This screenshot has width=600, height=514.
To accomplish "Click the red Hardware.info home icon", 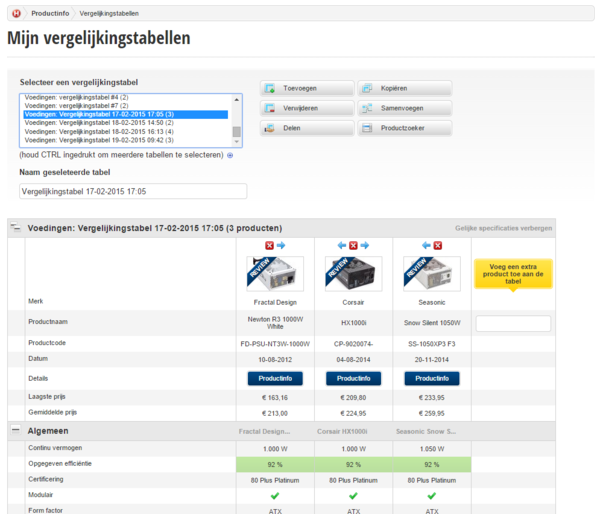I will [x=16, y=13].
